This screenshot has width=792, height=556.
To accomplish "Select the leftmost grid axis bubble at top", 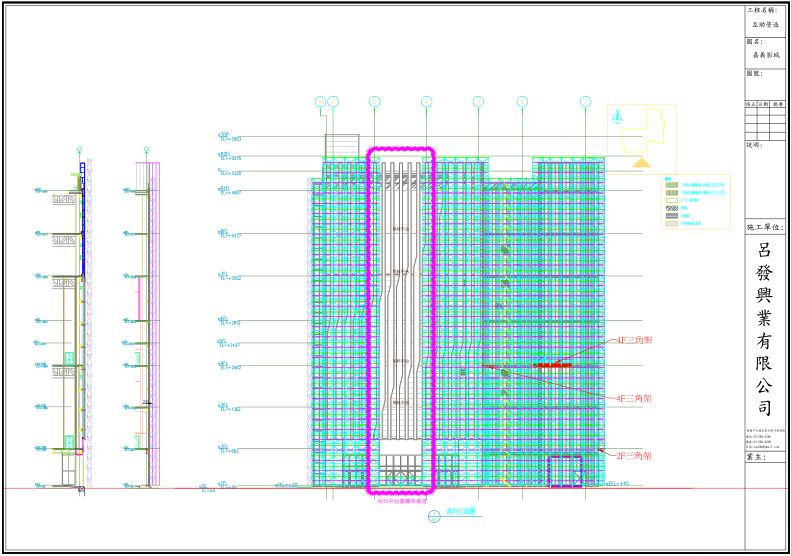I will tap(321, 101).
